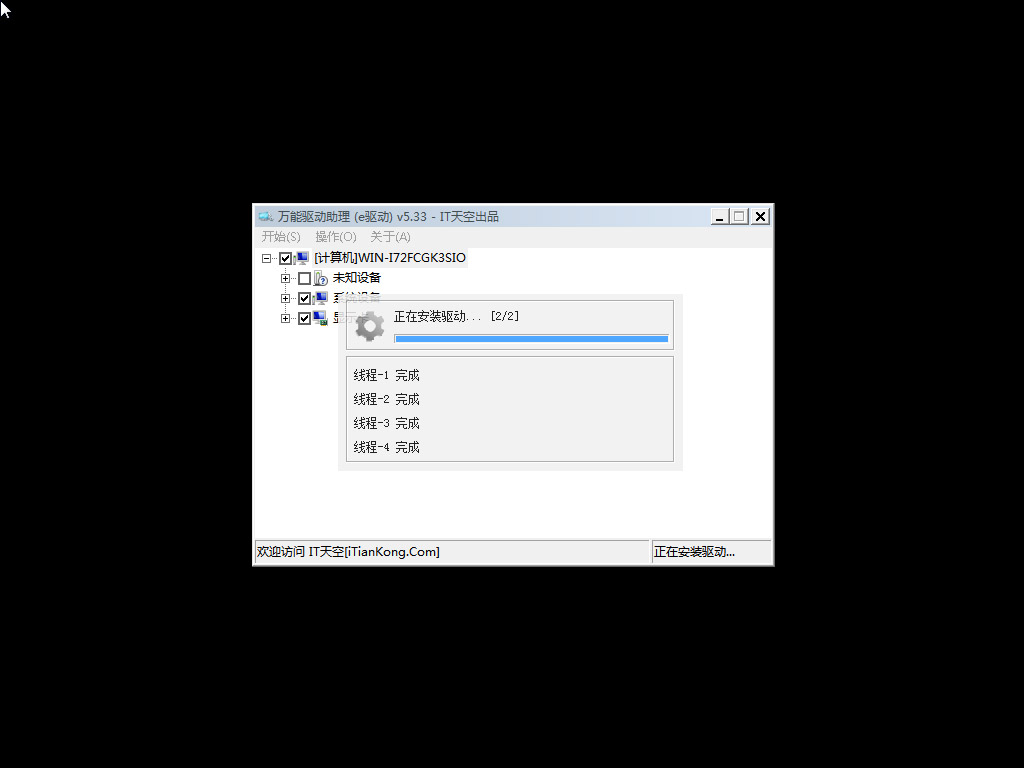Expand the 系统设备 tree node

point(285,298)
